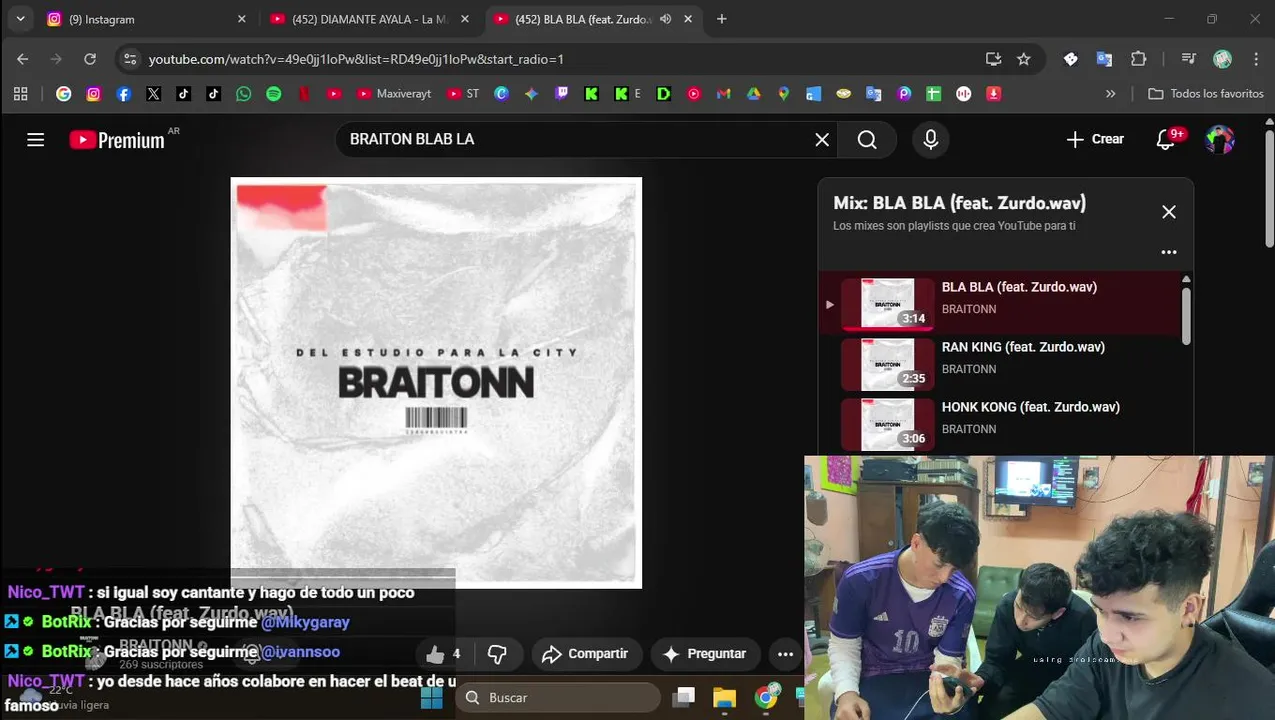Open Google Translate extension icon
The height and width of the screenshot is (720, 1275).
click(1104, 59)
